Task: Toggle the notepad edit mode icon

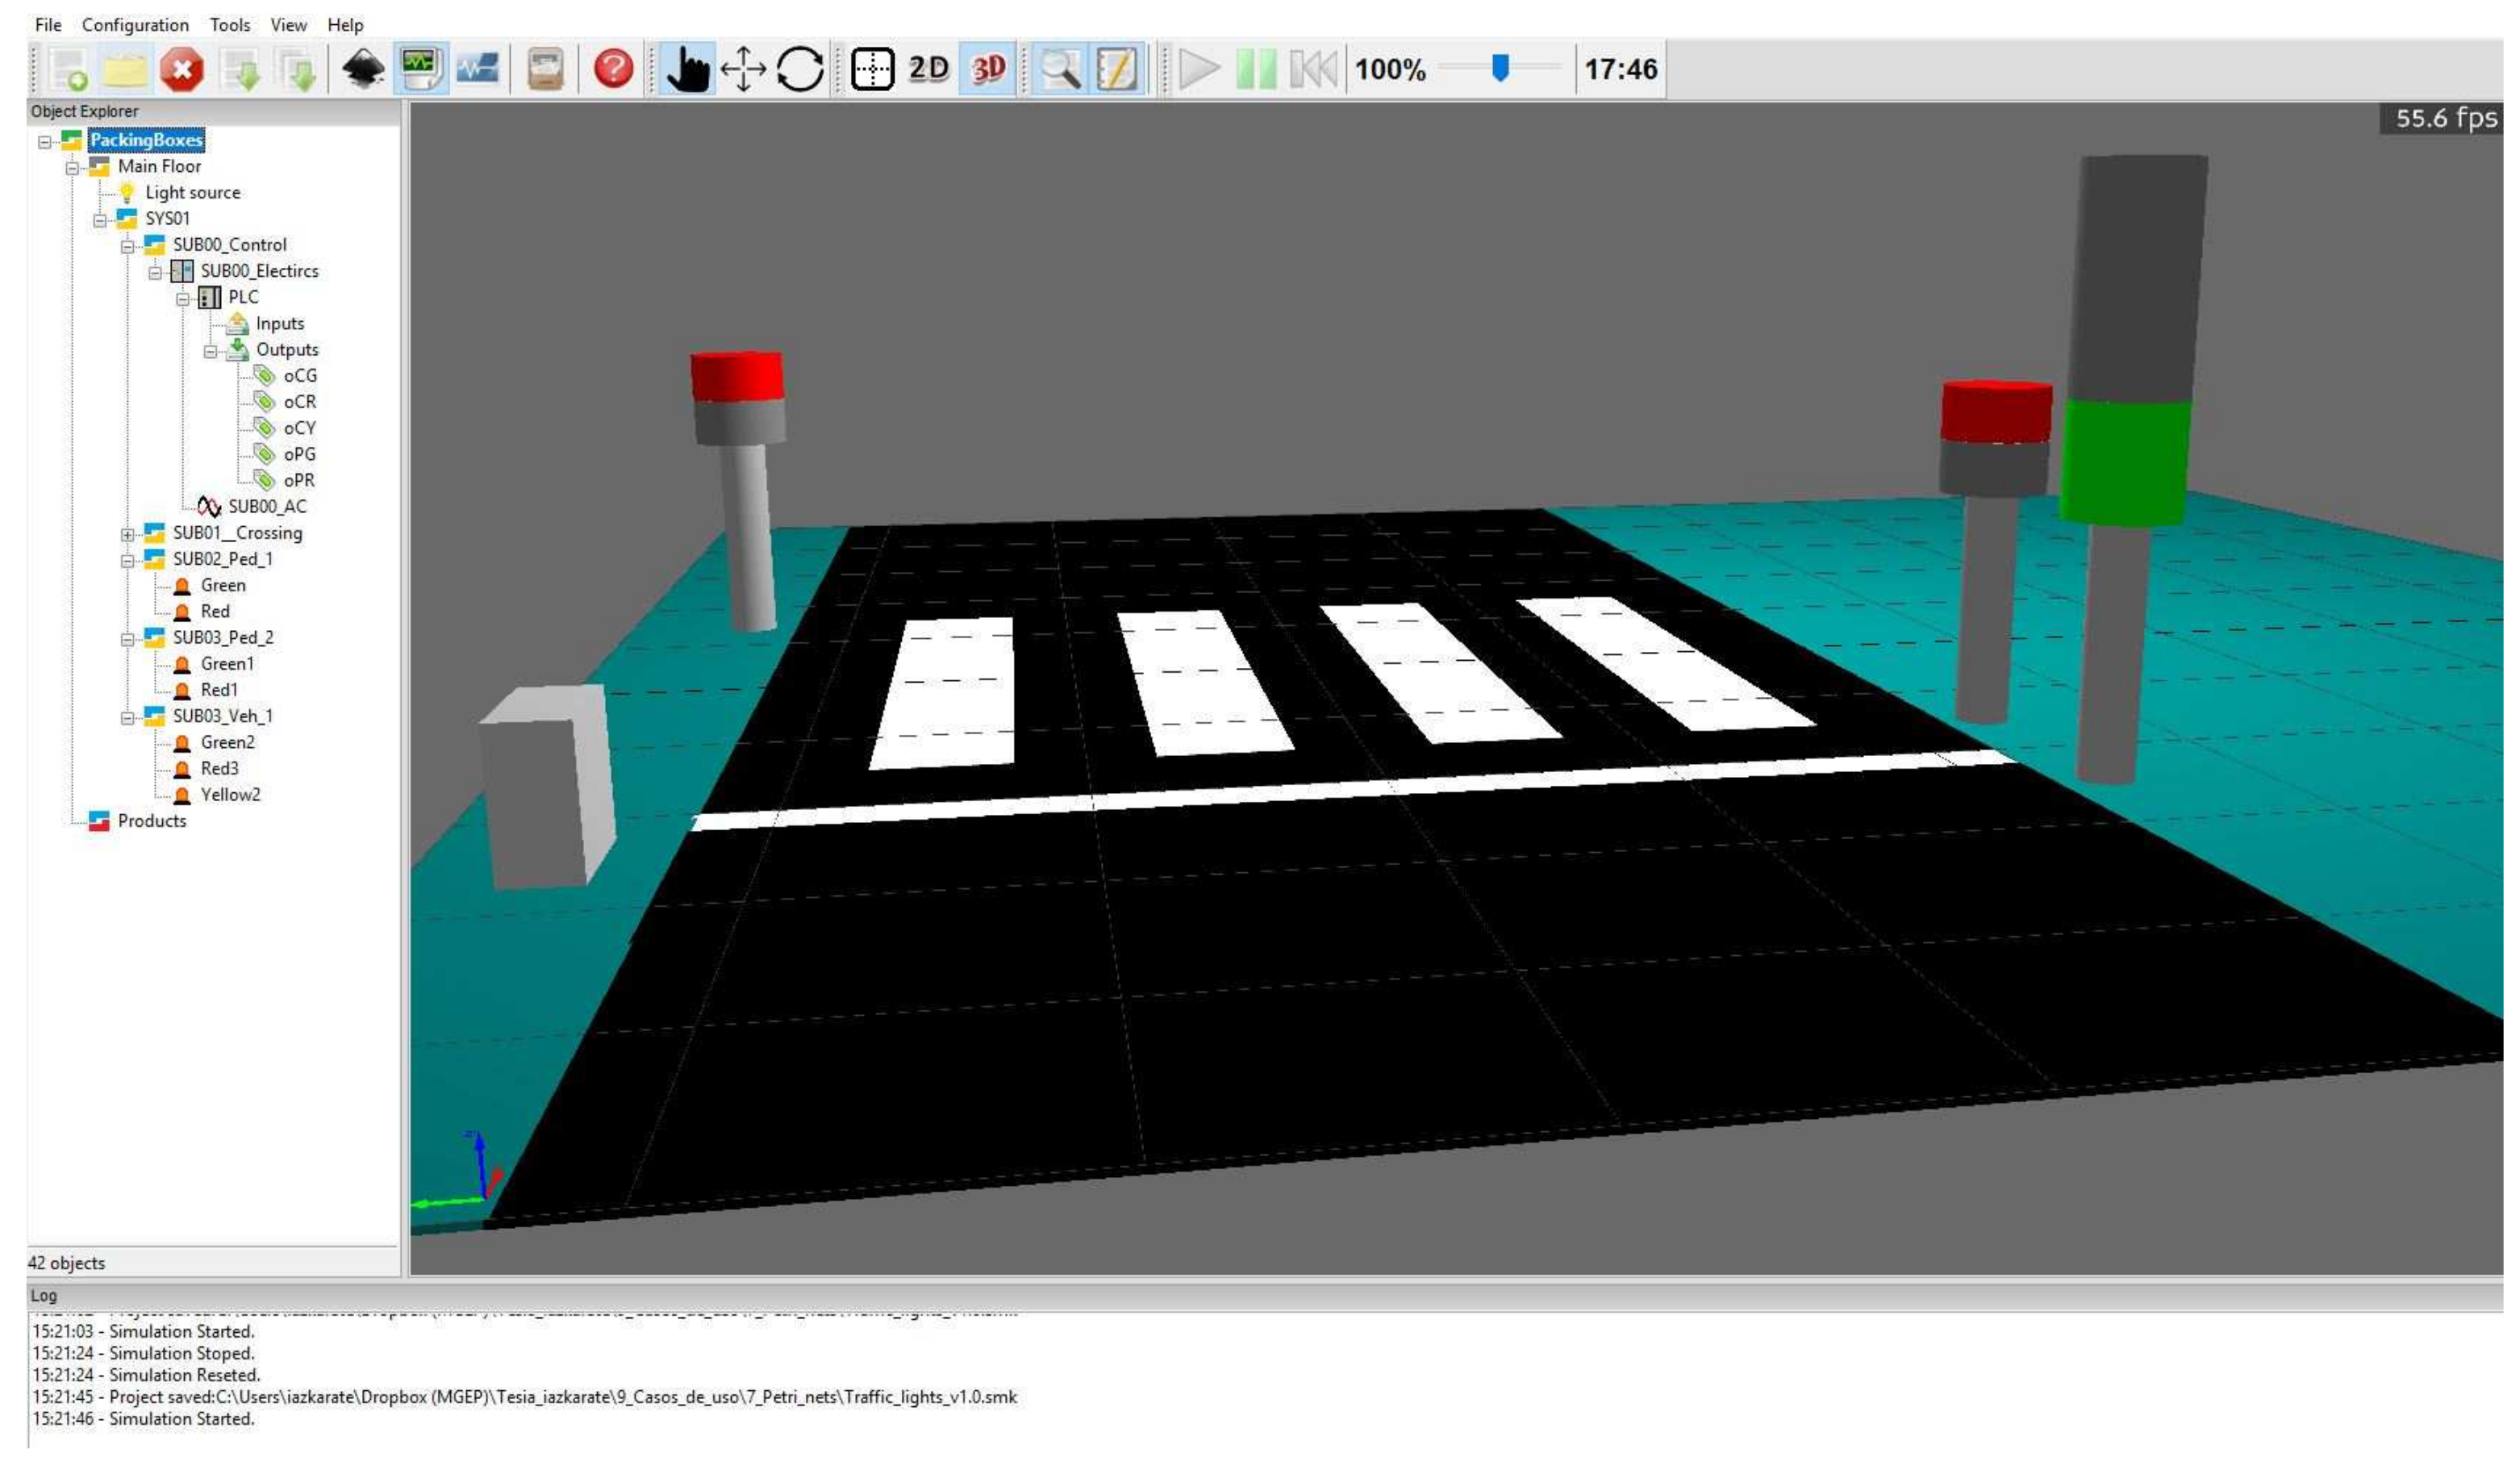Action: pyautogui.click(x=1117, y=70)
